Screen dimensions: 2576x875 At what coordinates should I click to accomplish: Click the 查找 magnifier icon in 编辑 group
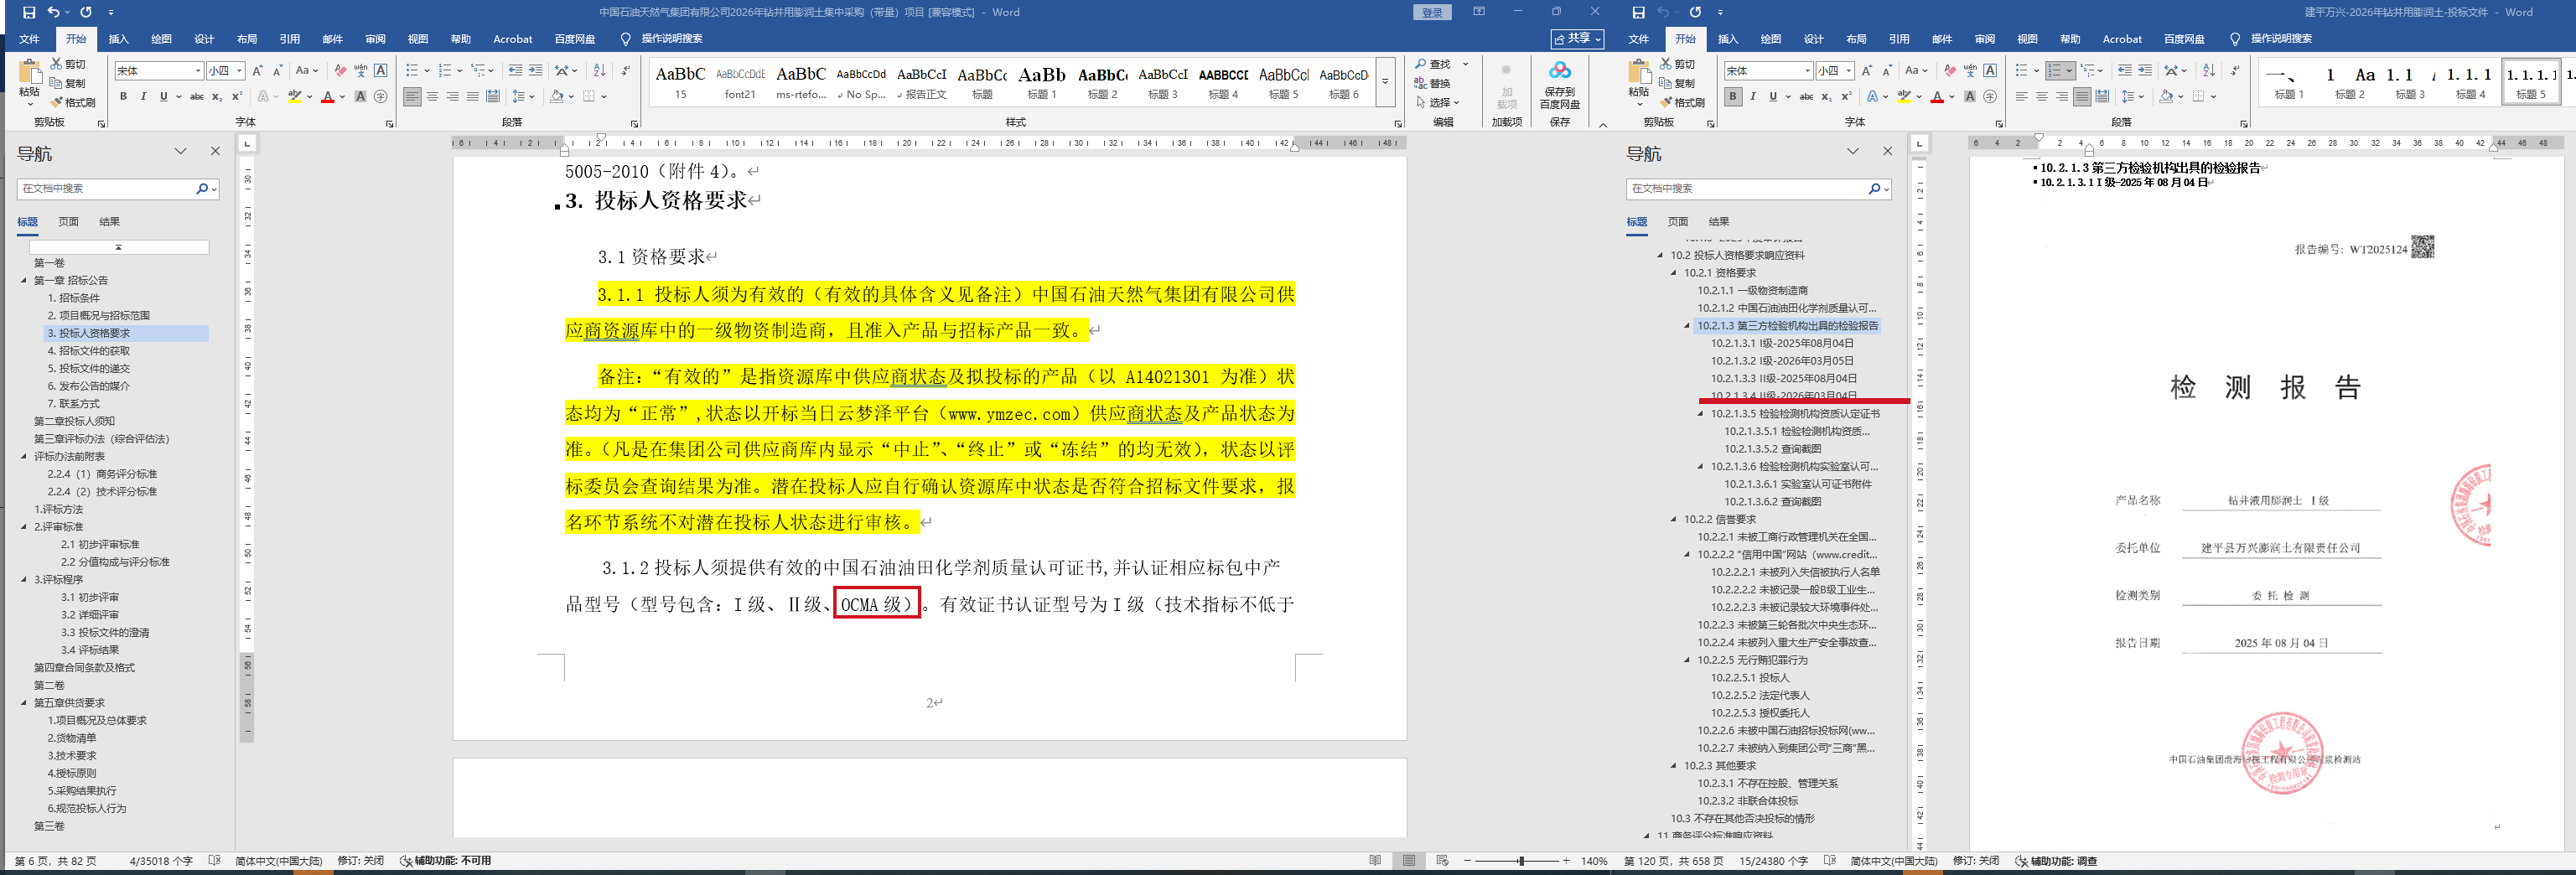point(1421,64)
